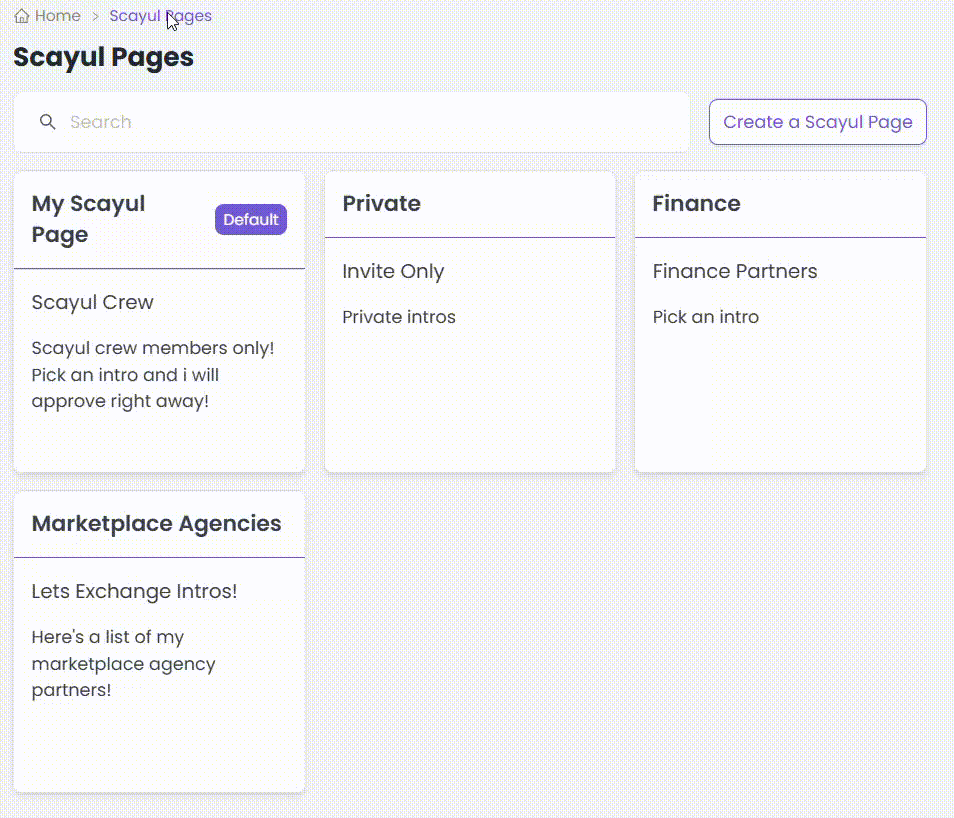Click the Invite Only entry
This screenshot has height=818, width=954.
coord(393,271)
